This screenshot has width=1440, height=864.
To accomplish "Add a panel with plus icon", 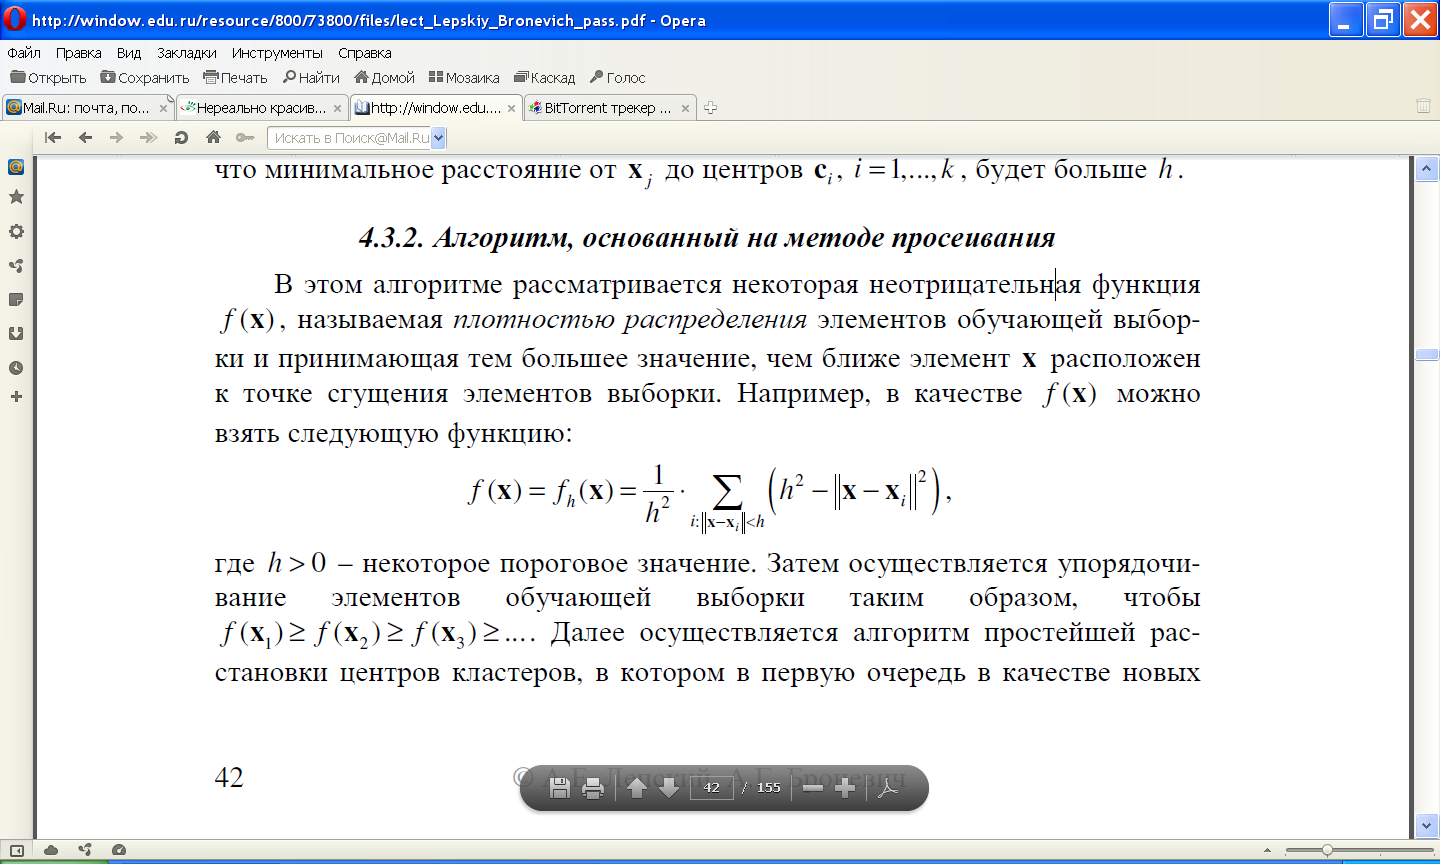I will [16, 397].
